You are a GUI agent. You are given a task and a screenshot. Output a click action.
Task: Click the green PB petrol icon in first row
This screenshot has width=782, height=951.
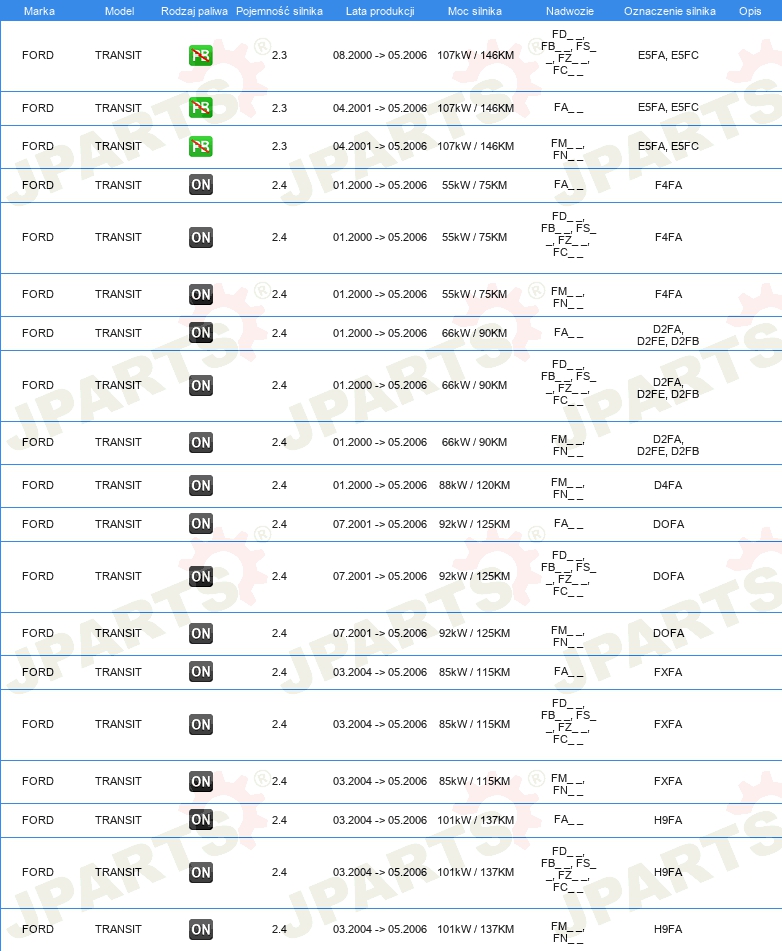tap(201, 55)
